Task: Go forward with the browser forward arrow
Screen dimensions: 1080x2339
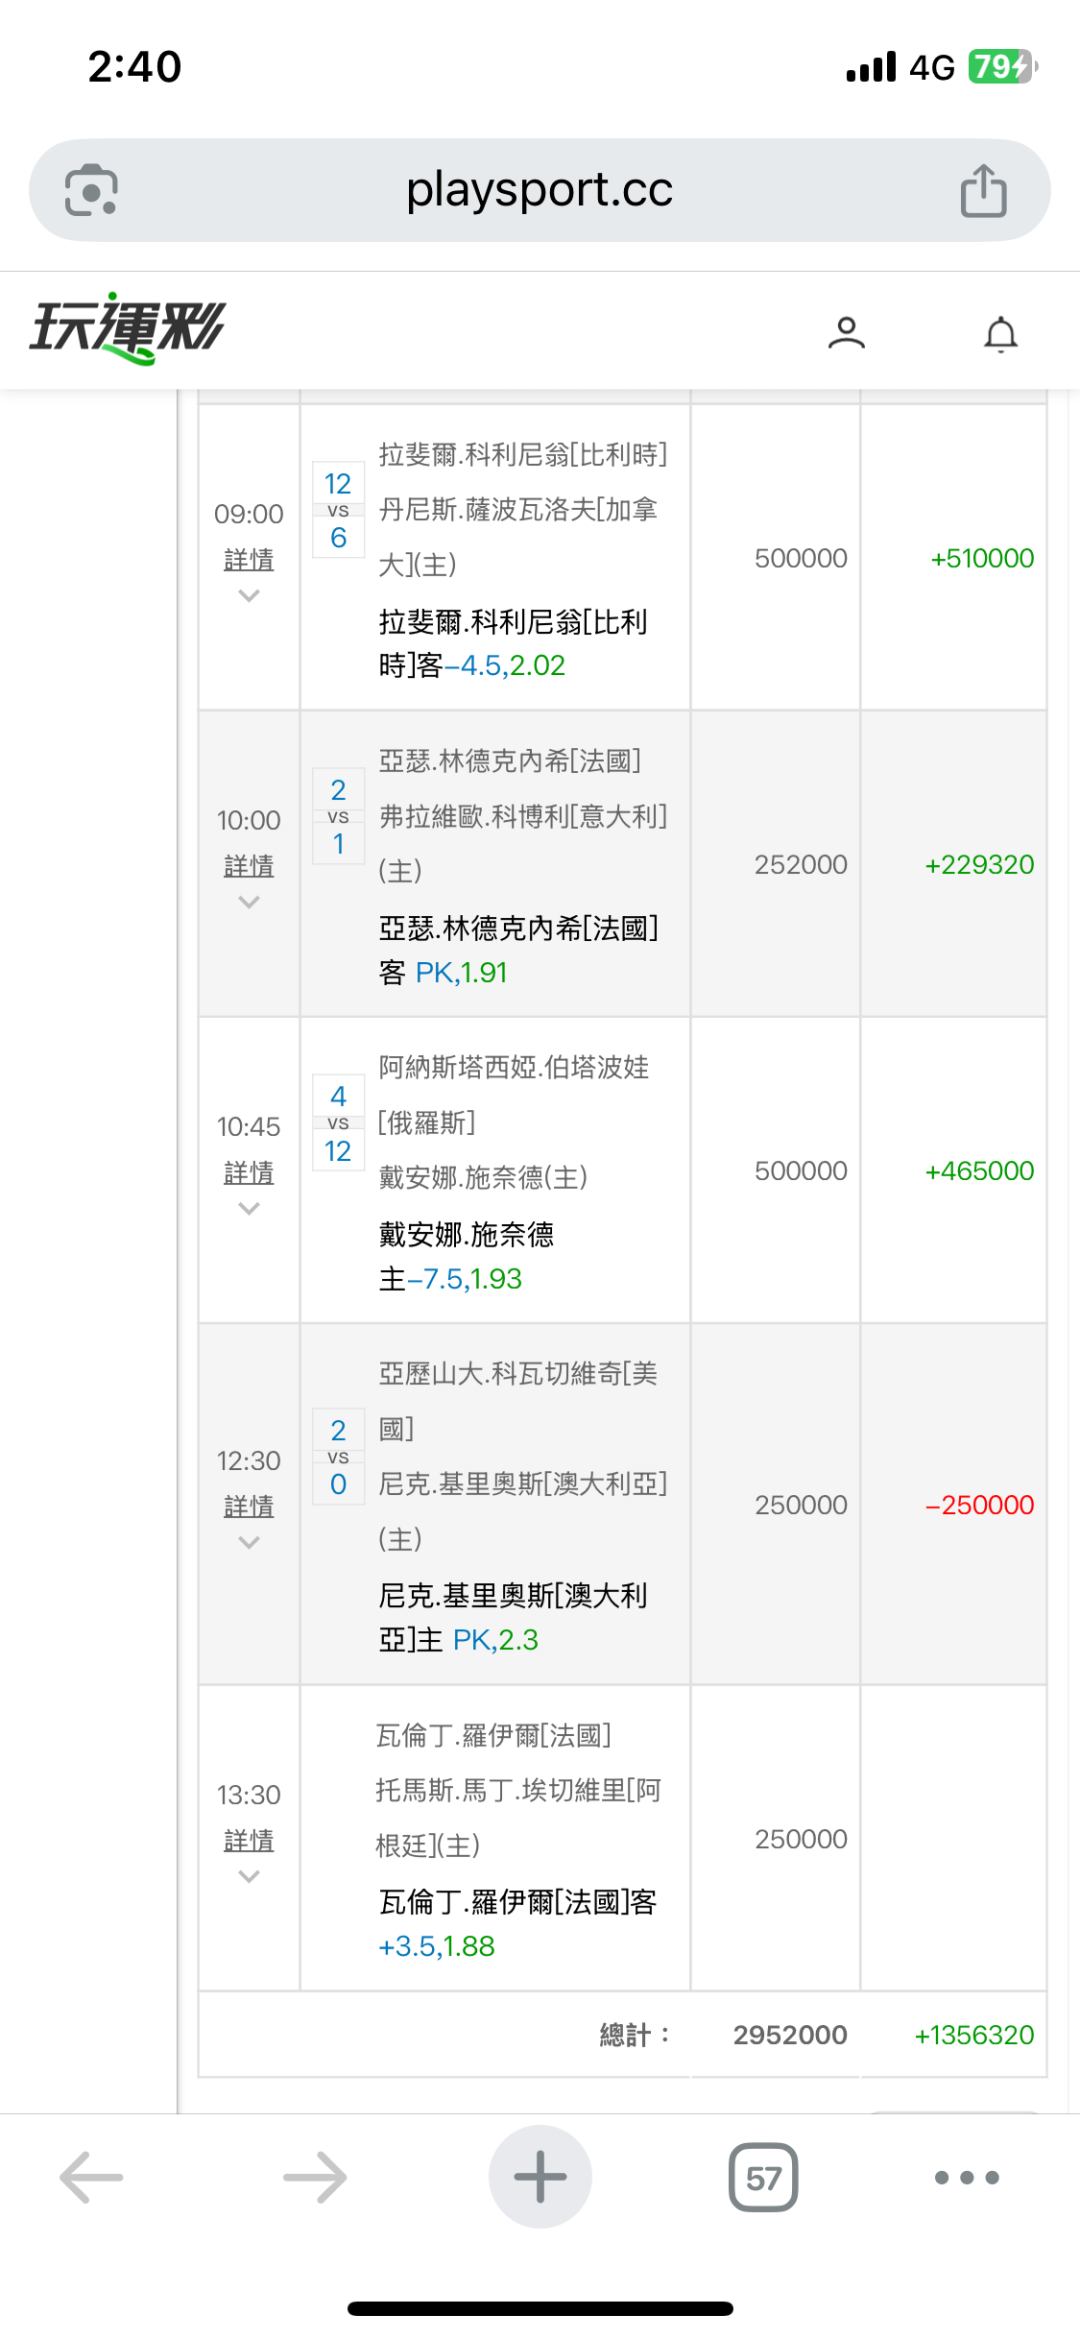Action: pyautogui.click(x=315, y=2177)
